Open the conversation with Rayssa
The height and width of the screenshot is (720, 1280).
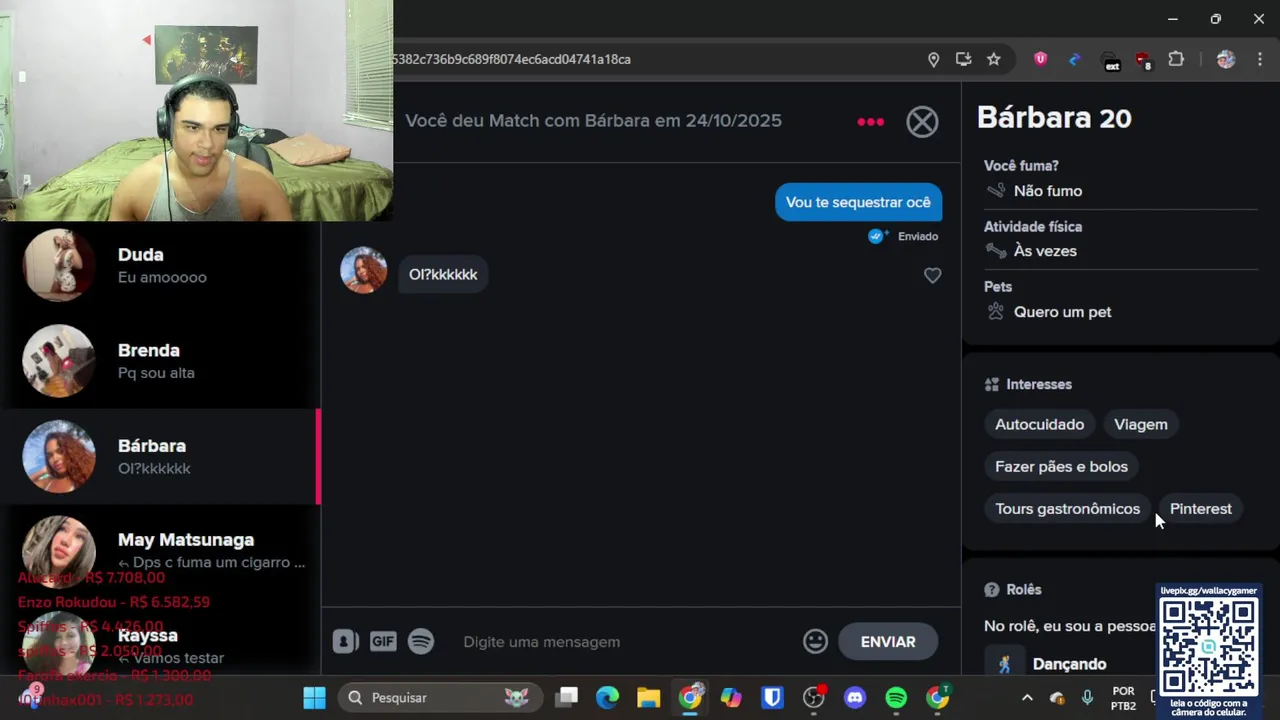160,642
